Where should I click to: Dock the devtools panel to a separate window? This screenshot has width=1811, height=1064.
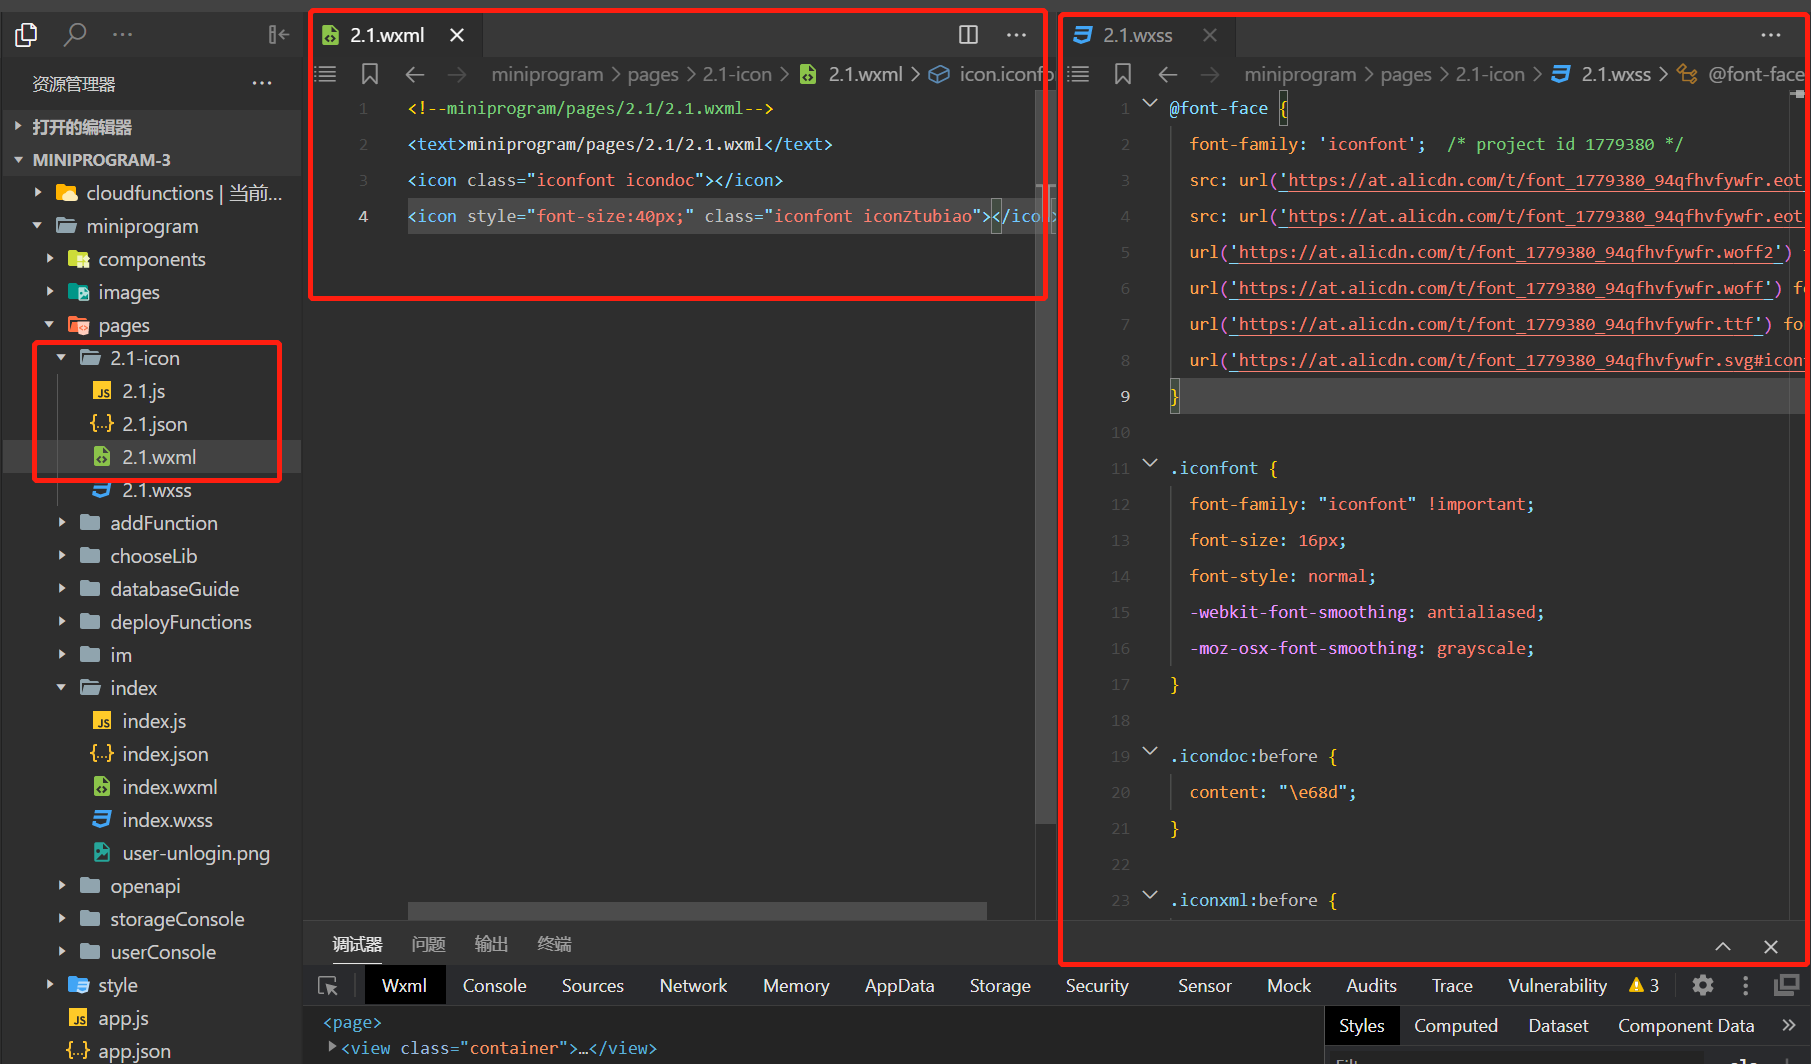click(x=1786, y=986)
